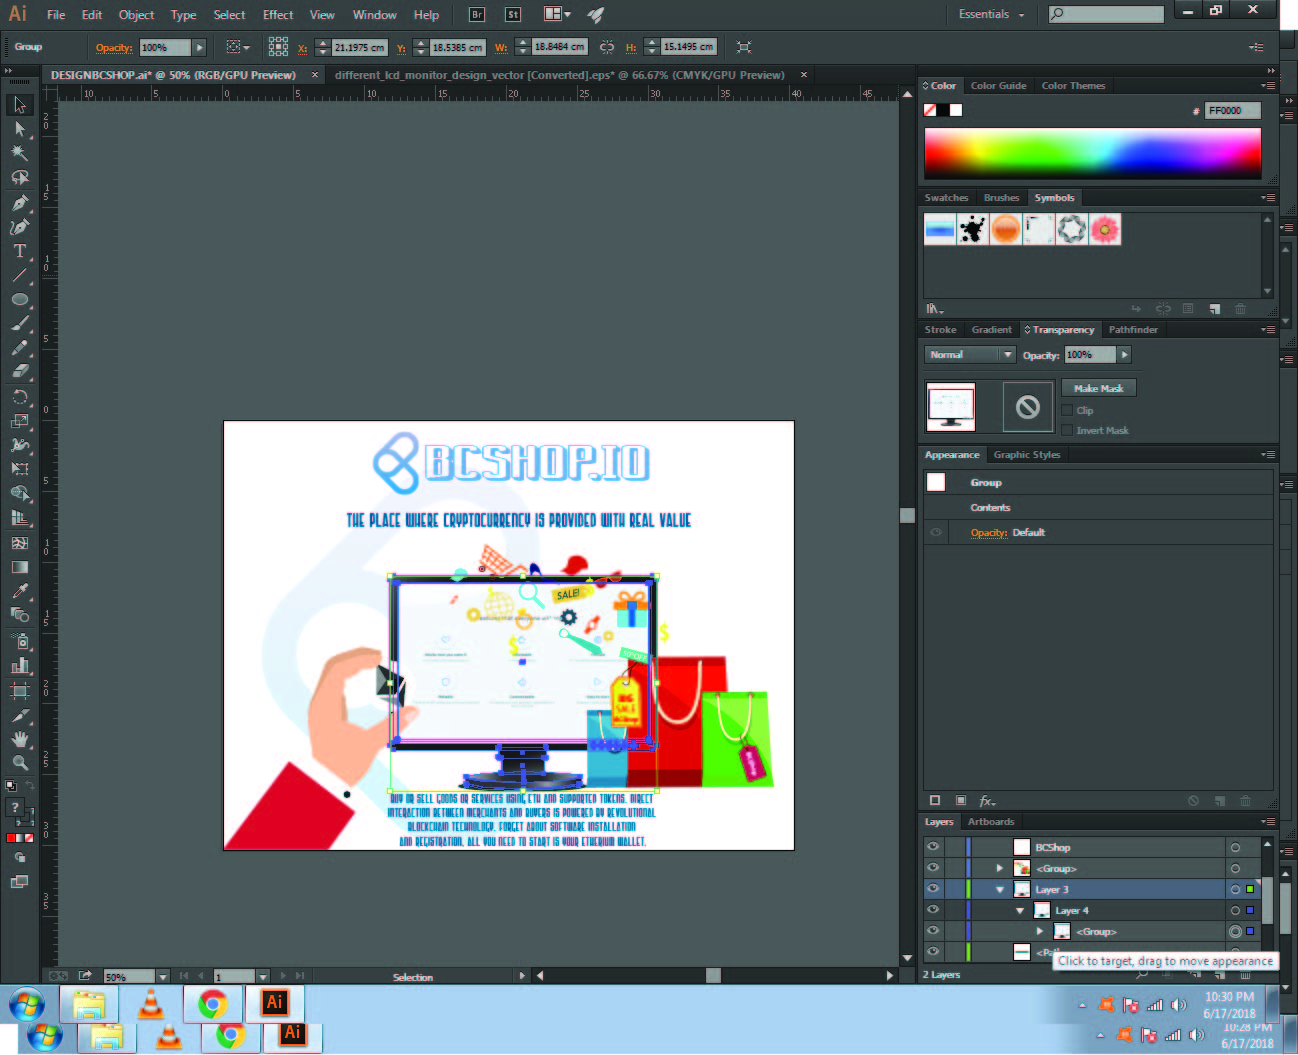Click the Opacity link in control bar

tap(114, 47)
